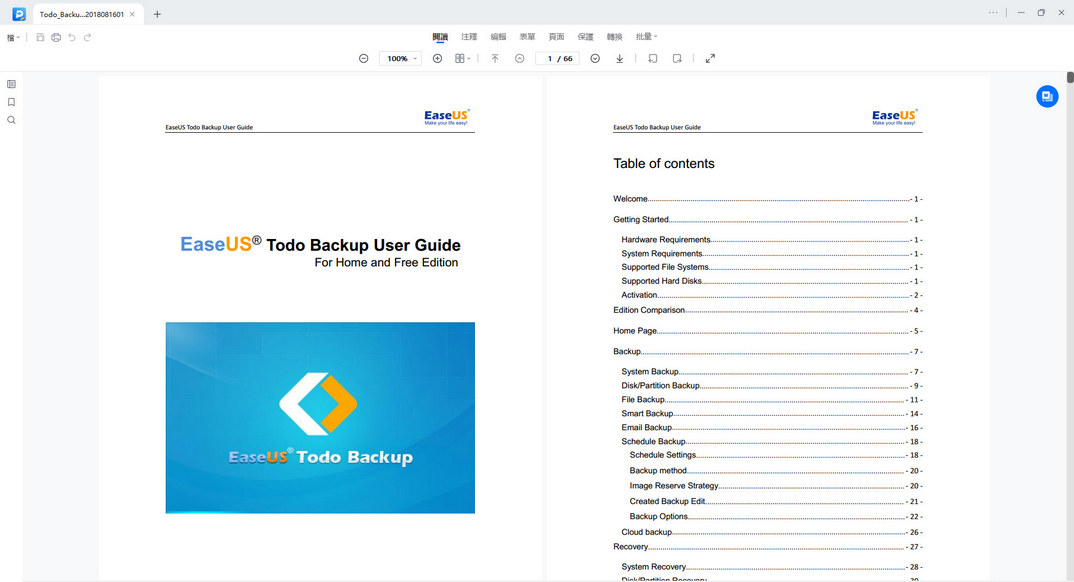Screen dimensions: 1074x582
Task: Undo the last action
Action: tap(71, 36)
